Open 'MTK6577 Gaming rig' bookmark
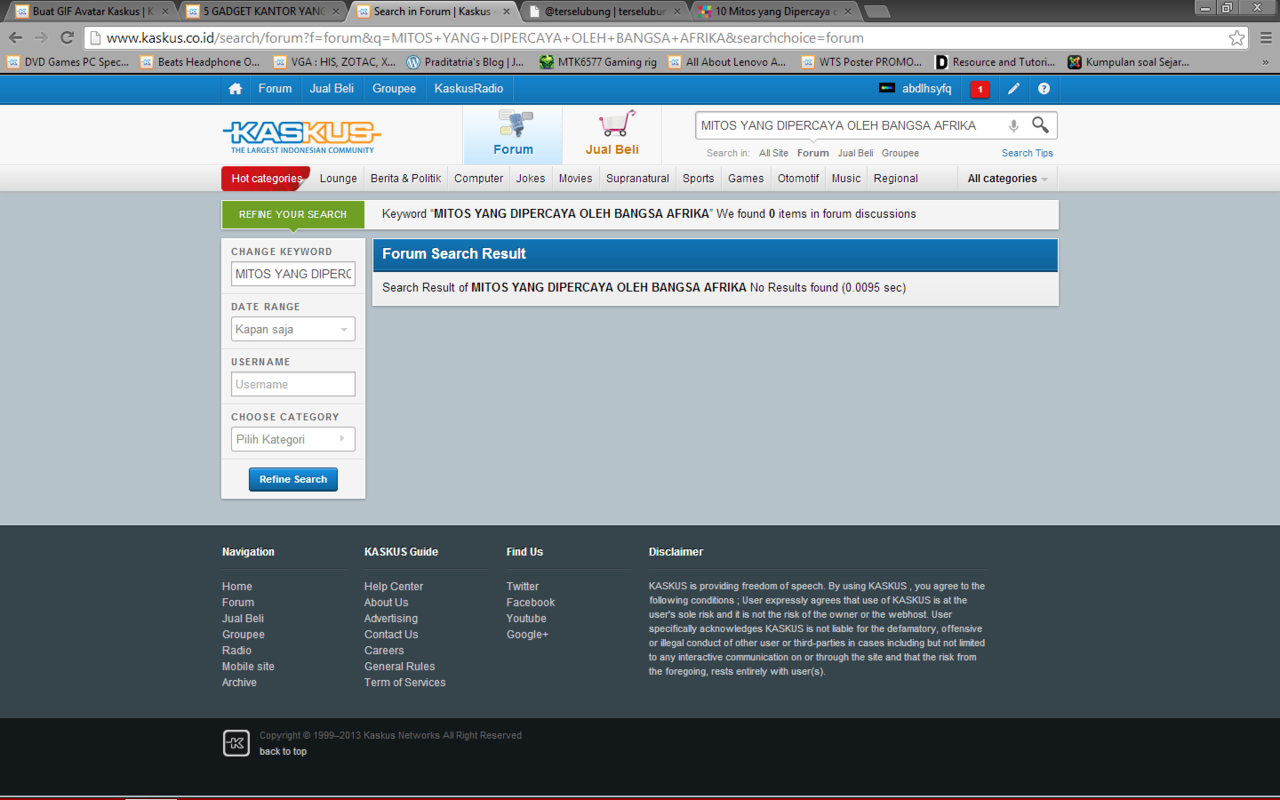This screenshot has width=1280, height=800. tap(598, 62)
